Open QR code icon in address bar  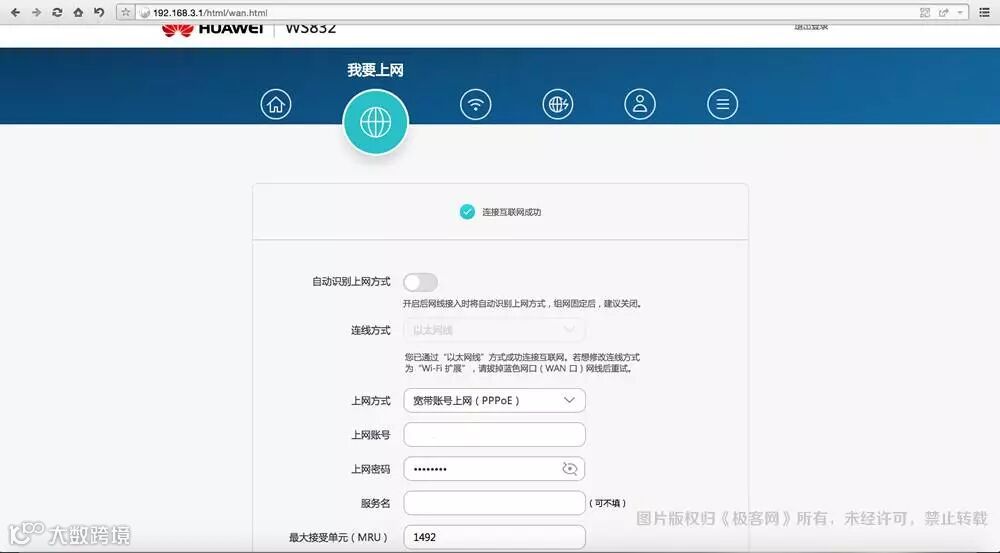(925, 12)
